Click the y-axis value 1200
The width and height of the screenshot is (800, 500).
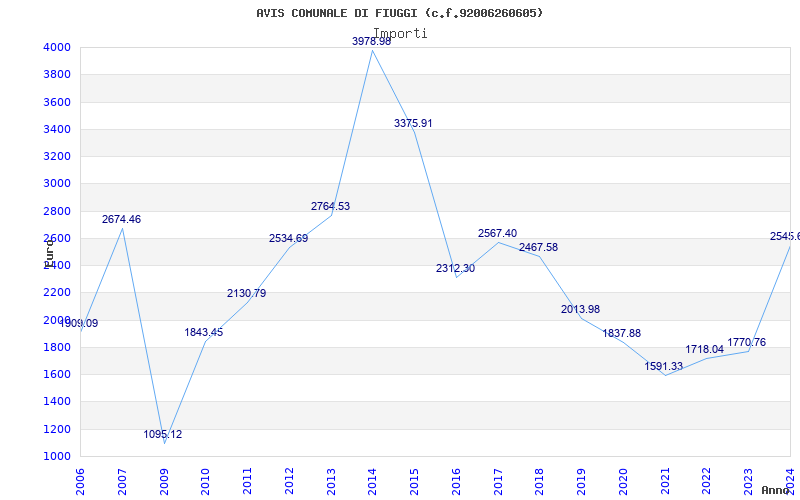(x=57, y=429)
